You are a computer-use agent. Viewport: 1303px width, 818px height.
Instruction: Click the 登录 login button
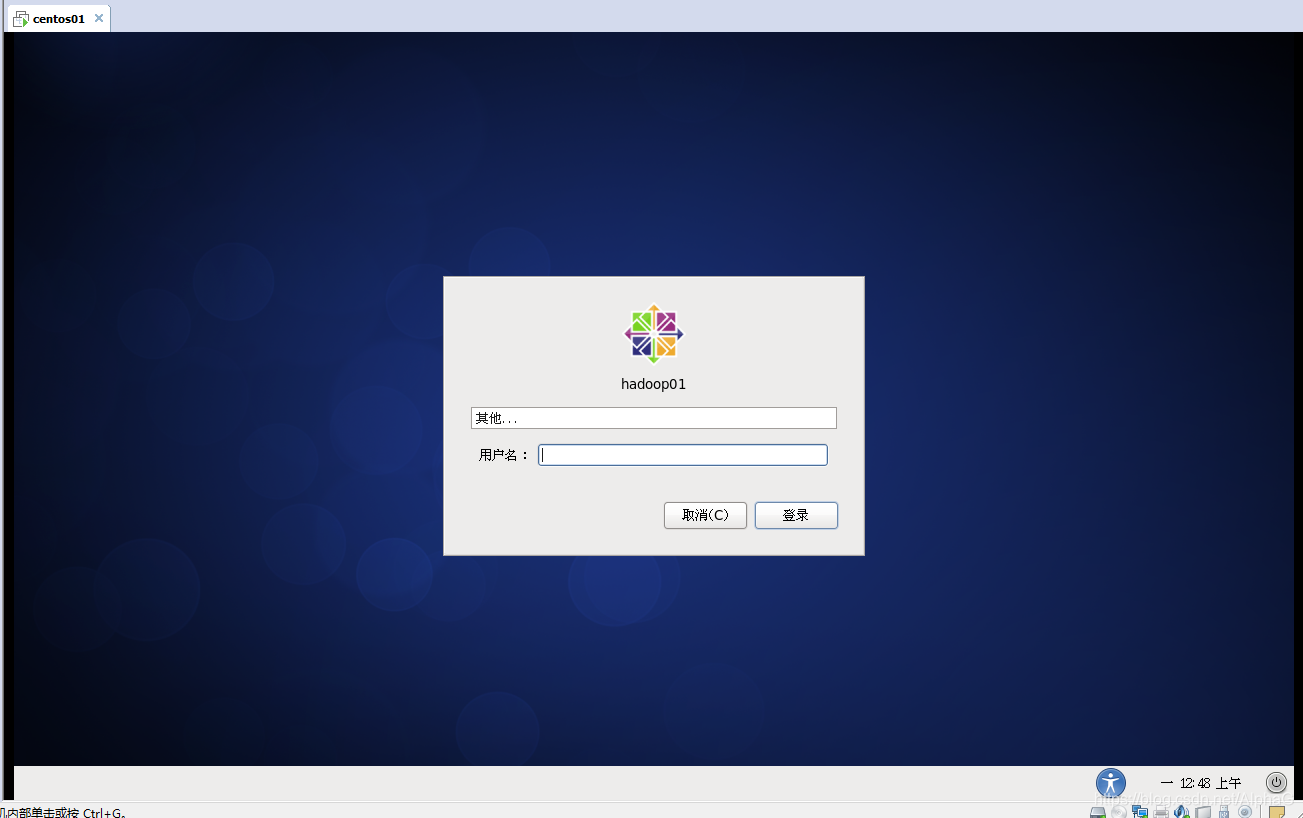[x=796, y=515]
